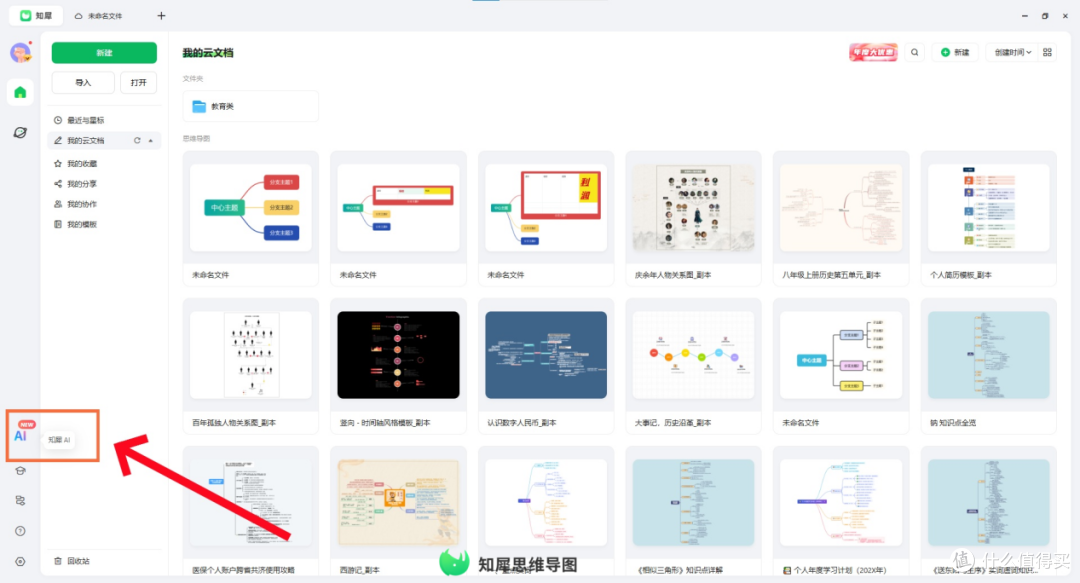
Task: Open the black 竖向-时间轴风格模板_副本 card
Action: click(x=398, y=366)
